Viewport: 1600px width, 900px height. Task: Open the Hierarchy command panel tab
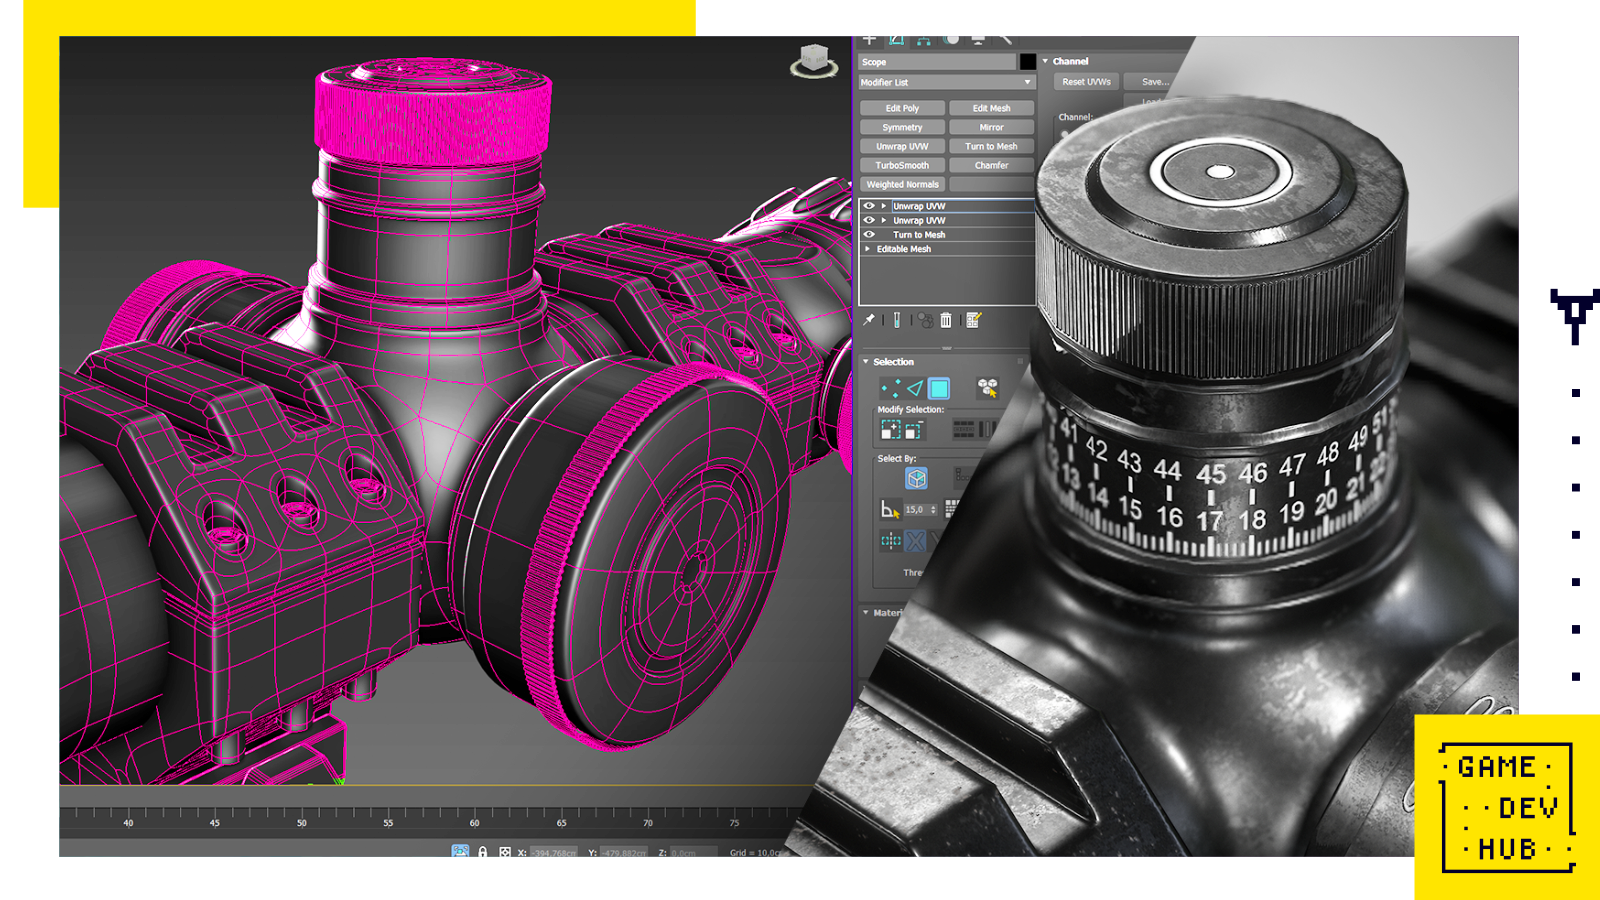[924, 41]
